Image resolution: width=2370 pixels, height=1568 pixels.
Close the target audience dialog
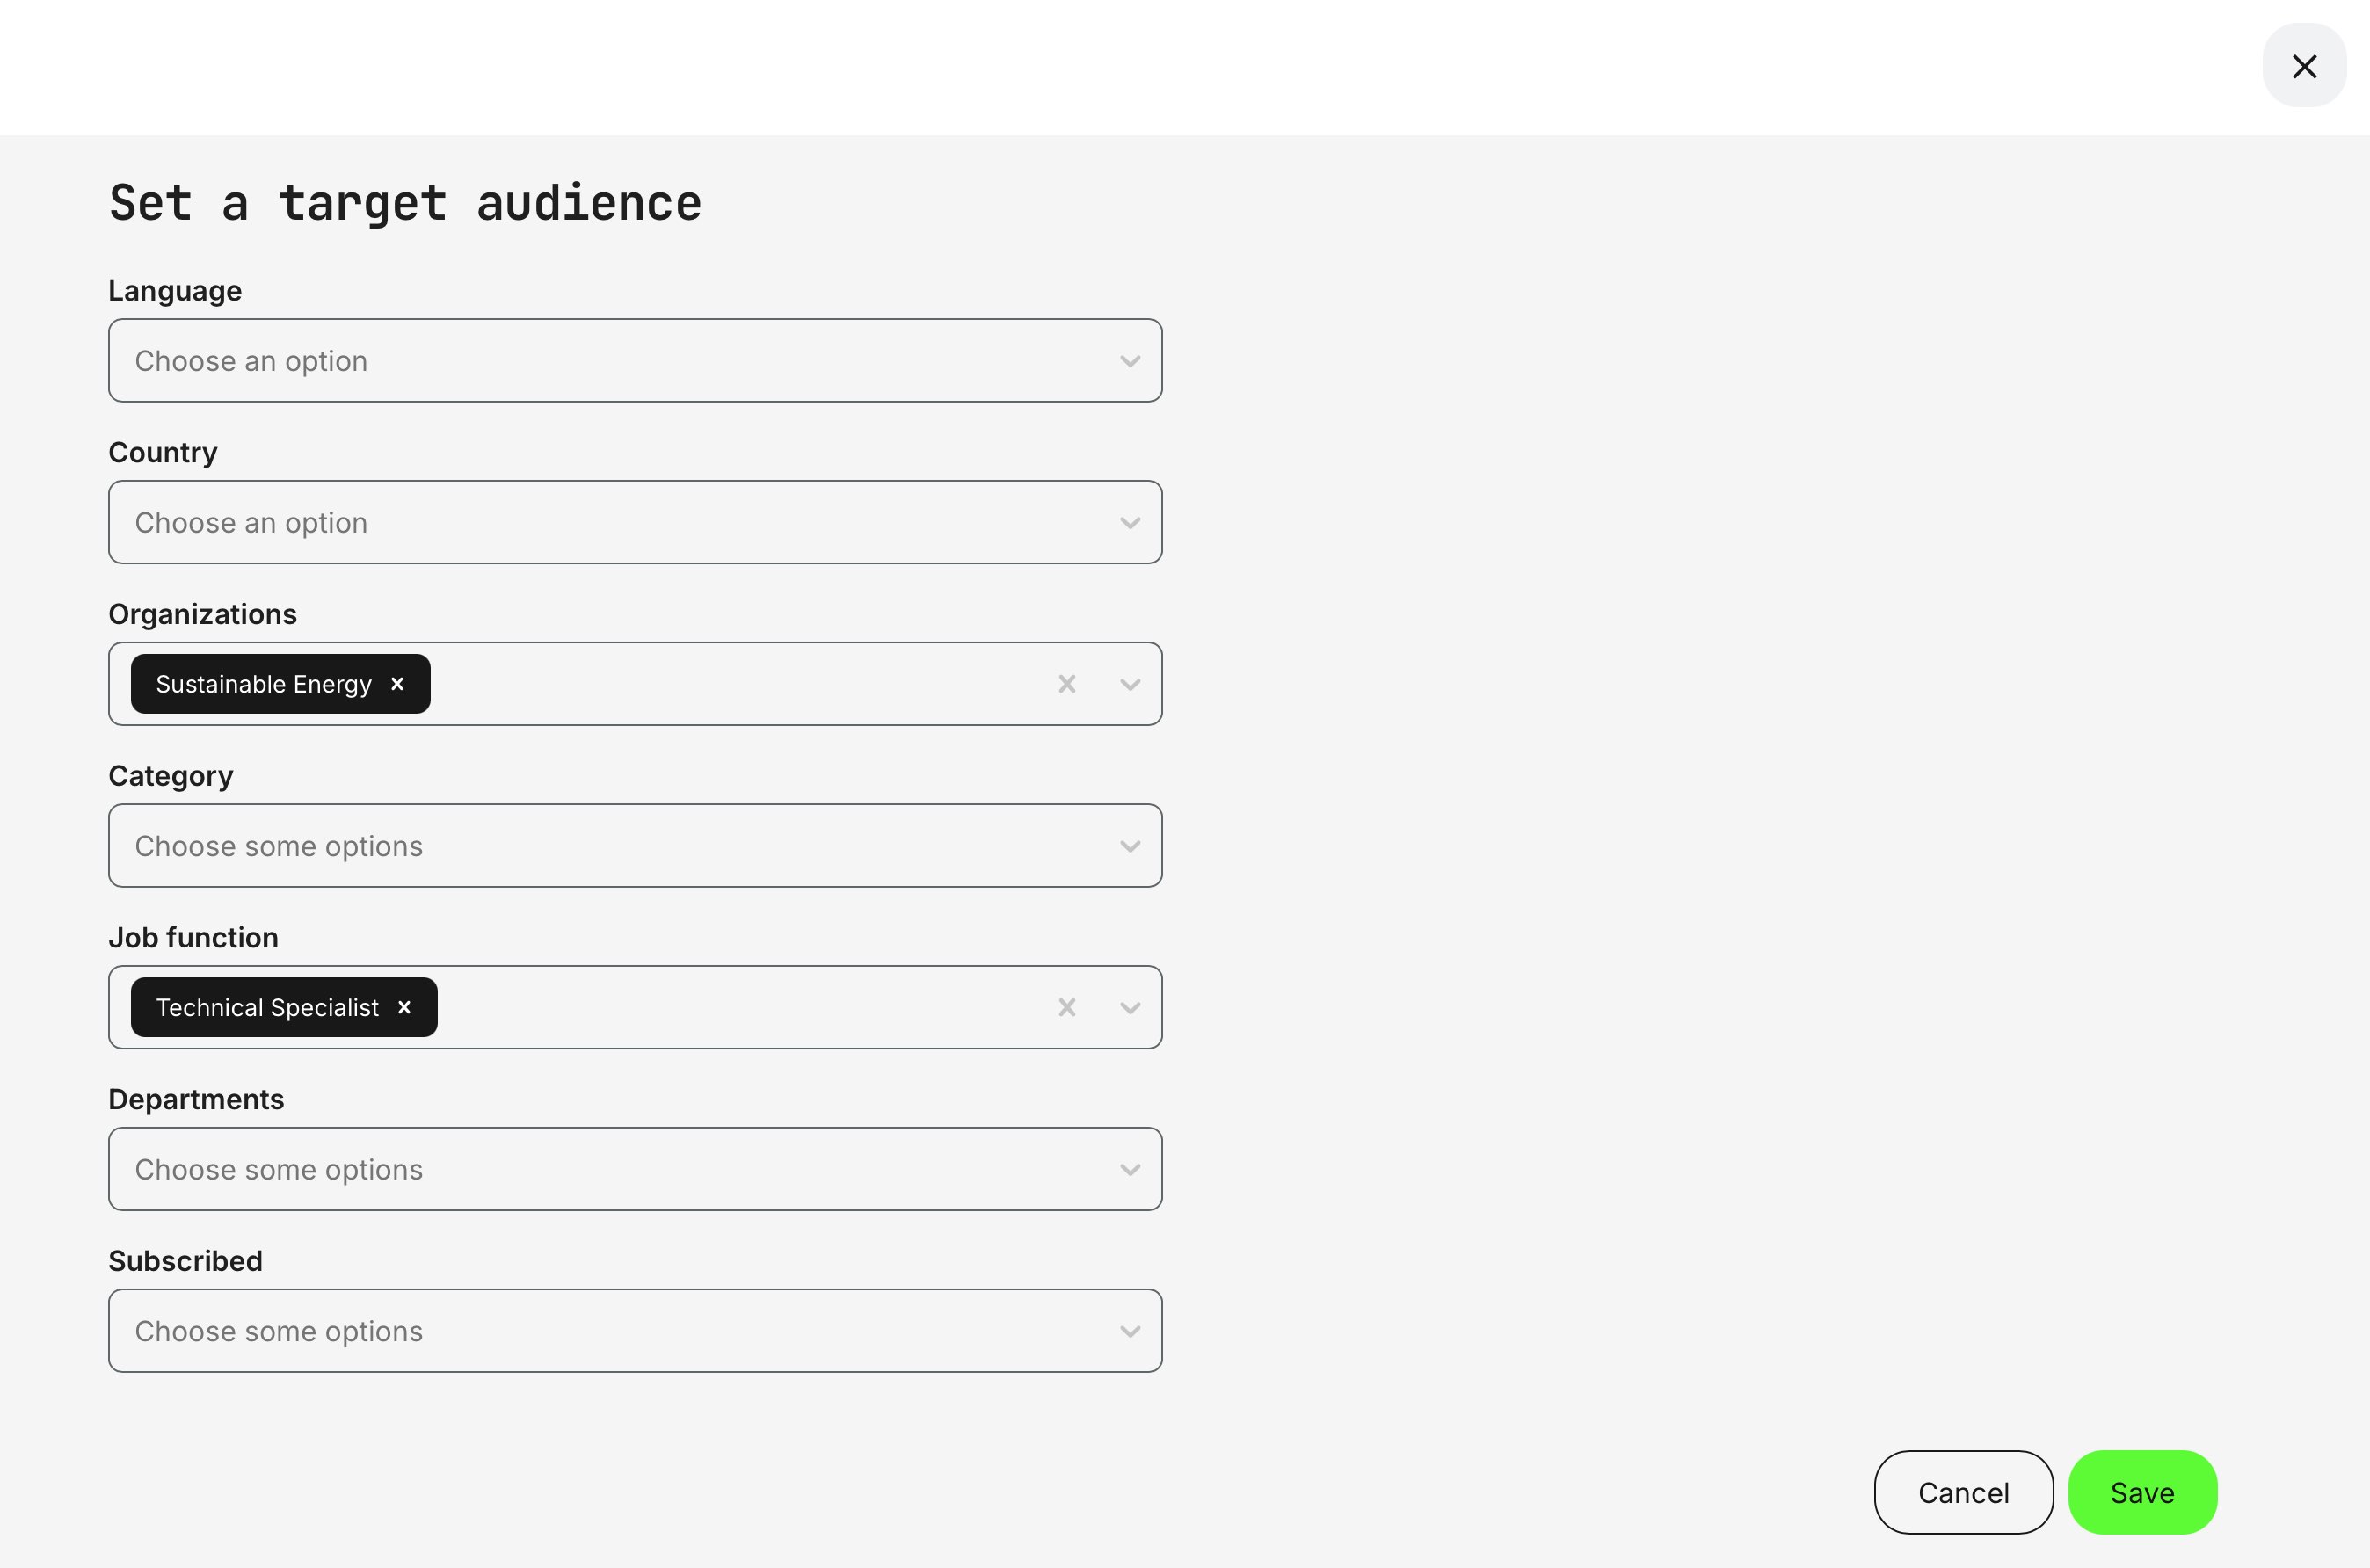click(2304, 66)
